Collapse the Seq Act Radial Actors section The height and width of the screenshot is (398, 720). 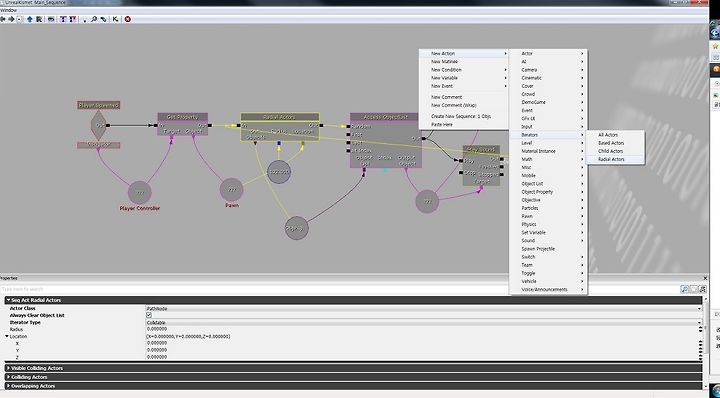coord(8,300)
